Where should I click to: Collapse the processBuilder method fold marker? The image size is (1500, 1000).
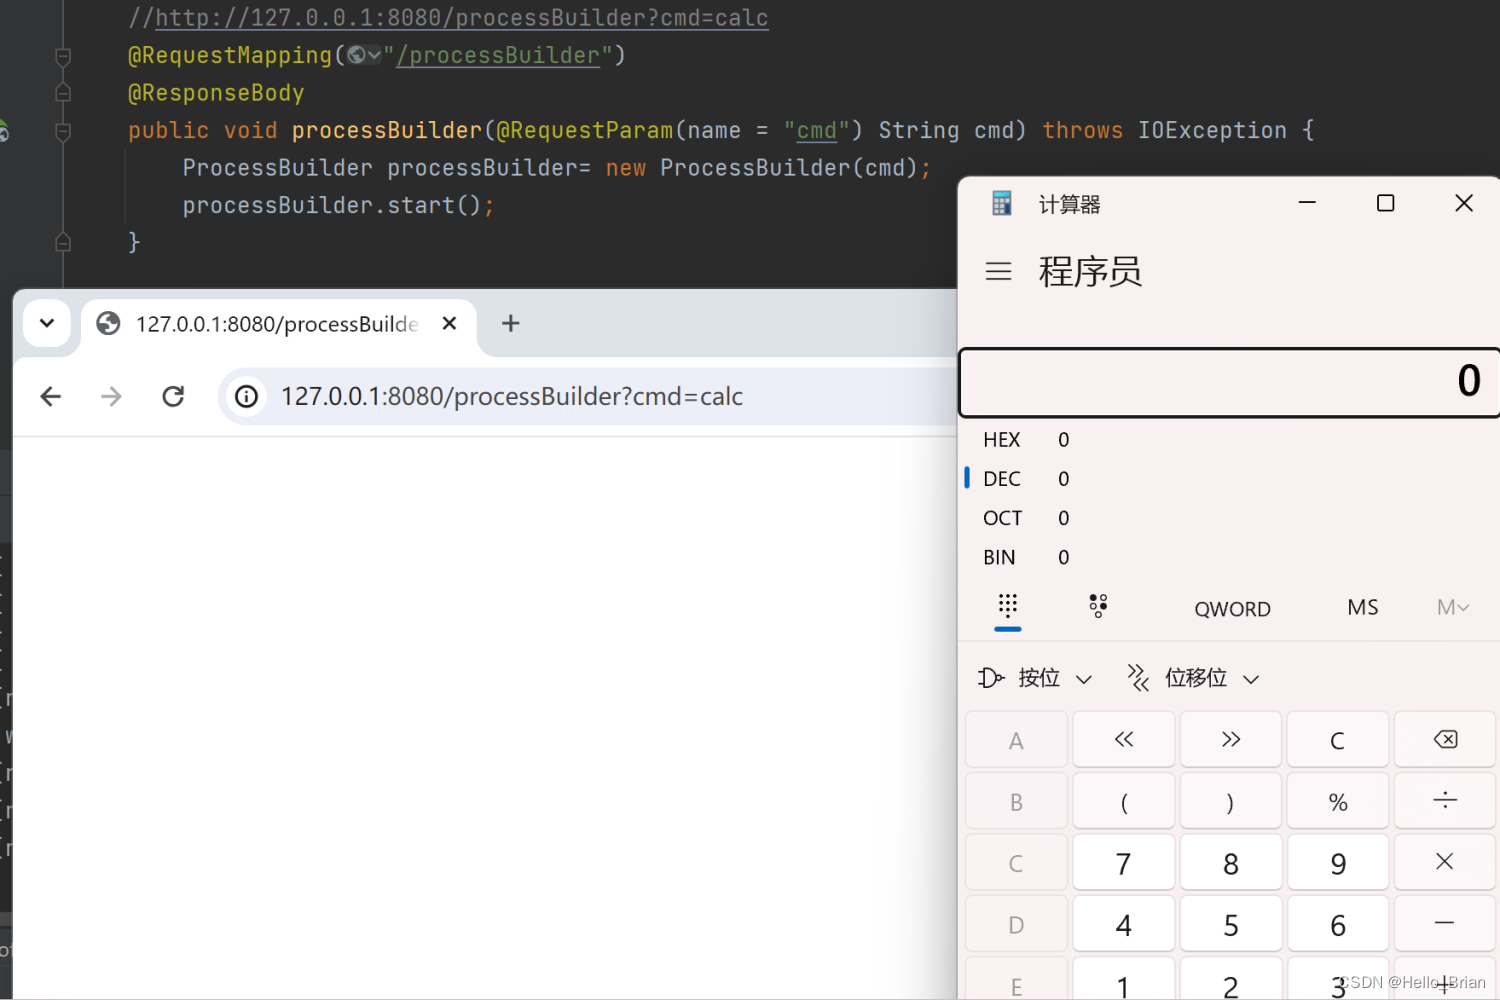click(63, 131)
